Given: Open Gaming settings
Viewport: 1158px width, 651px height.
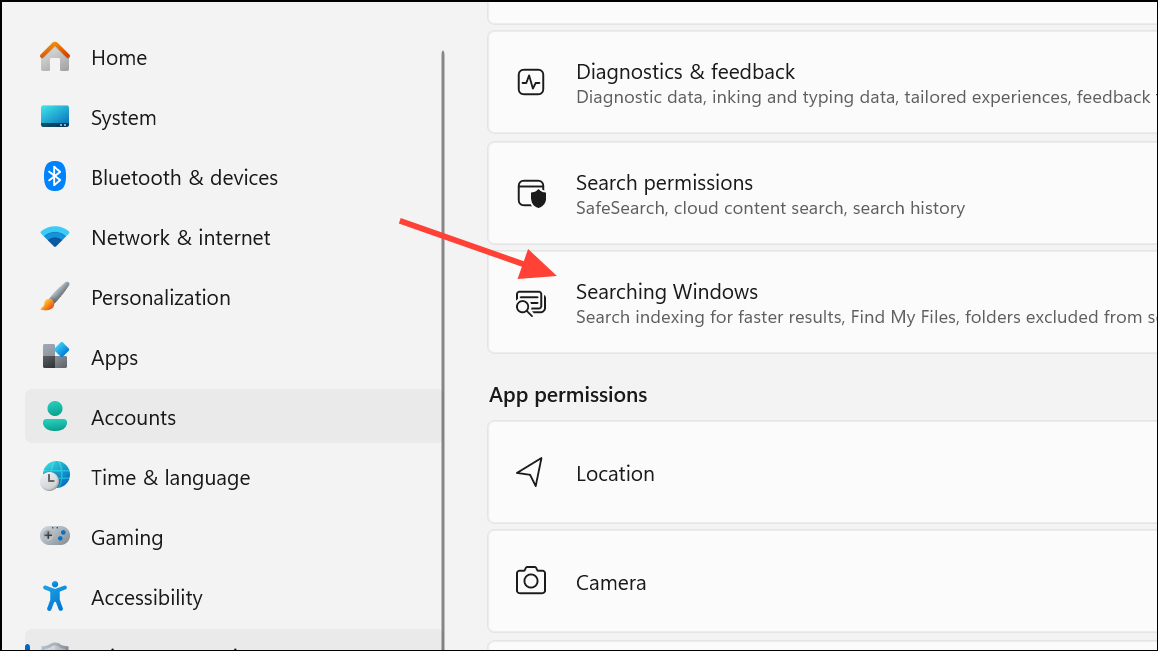Looking at the screenshot, I should click(233, 537).
